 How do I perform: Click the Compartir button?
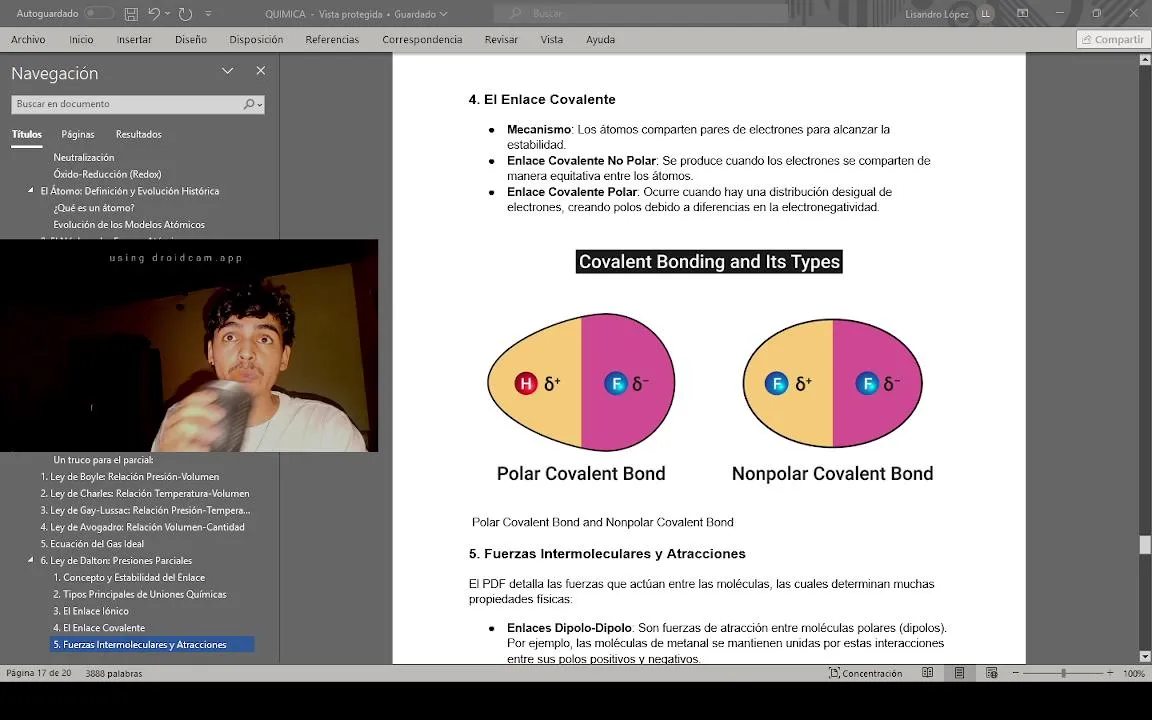click(x=1112, y=40)
